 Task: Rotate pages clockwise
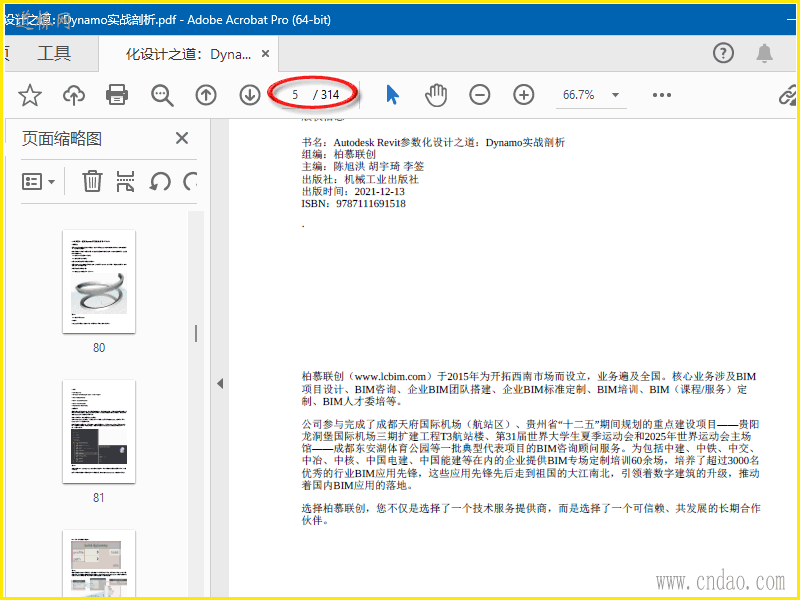pos(190,182)
